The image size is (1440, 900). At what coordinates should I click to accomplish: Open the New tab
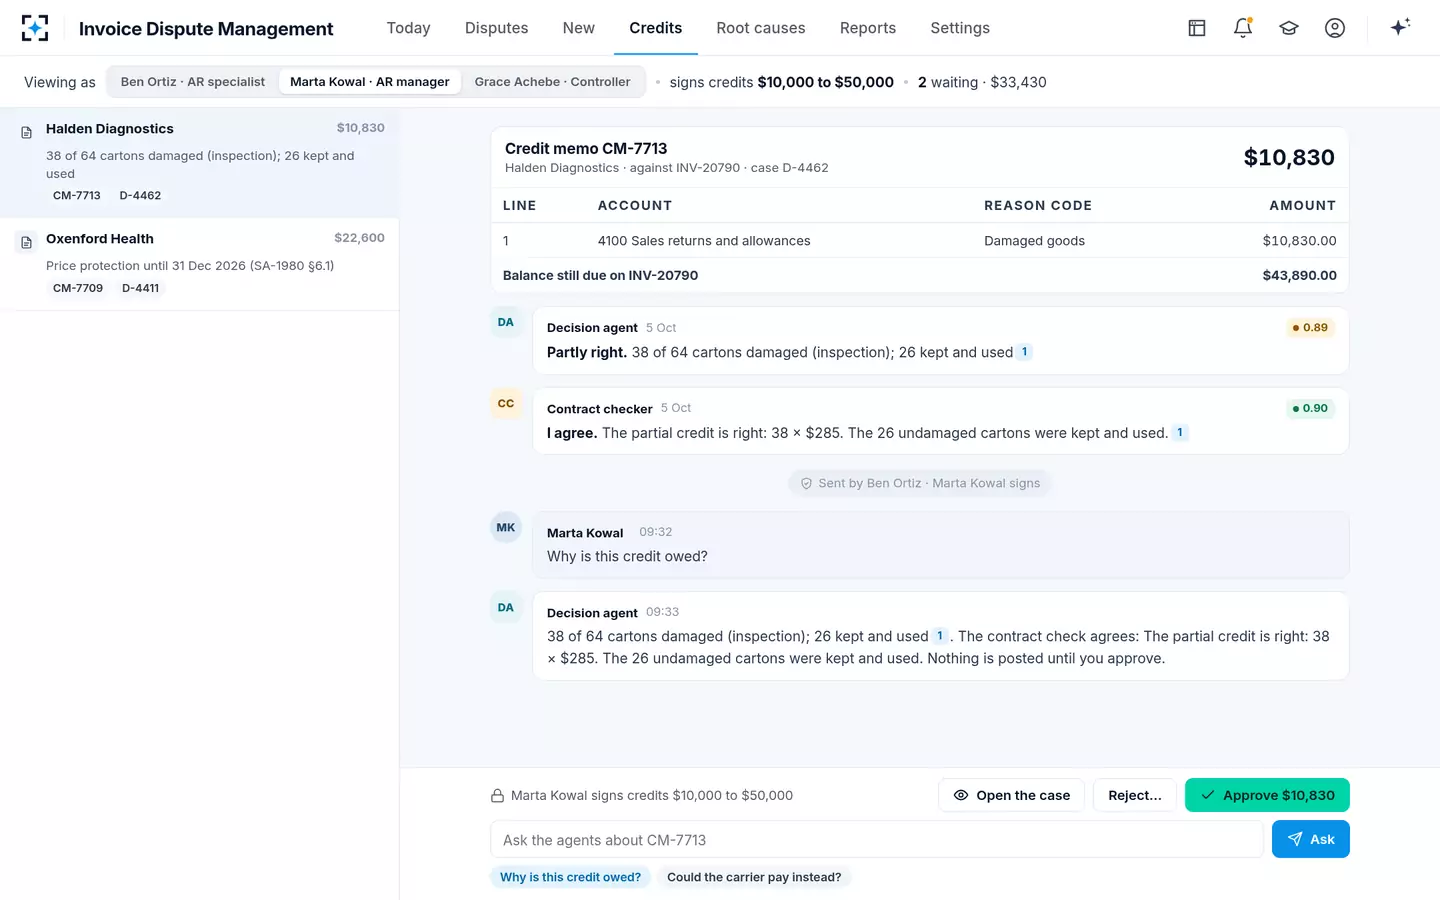pos(579,28)
